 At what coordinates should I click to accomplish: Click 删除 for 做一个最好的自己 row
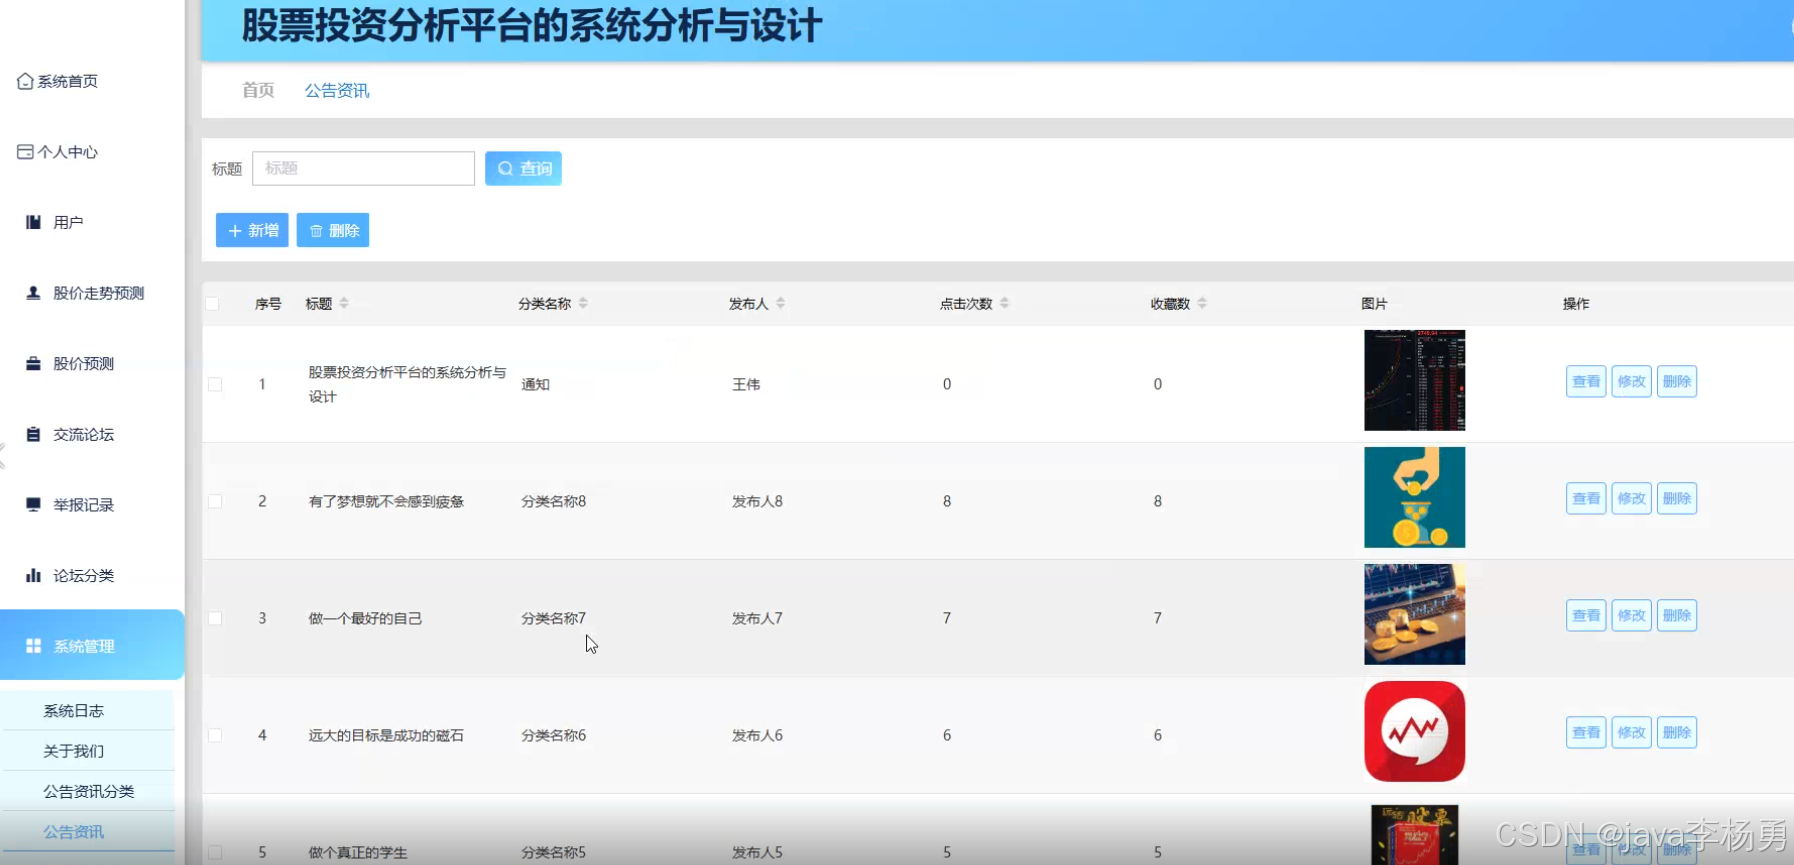click(x=1677, y=615)
